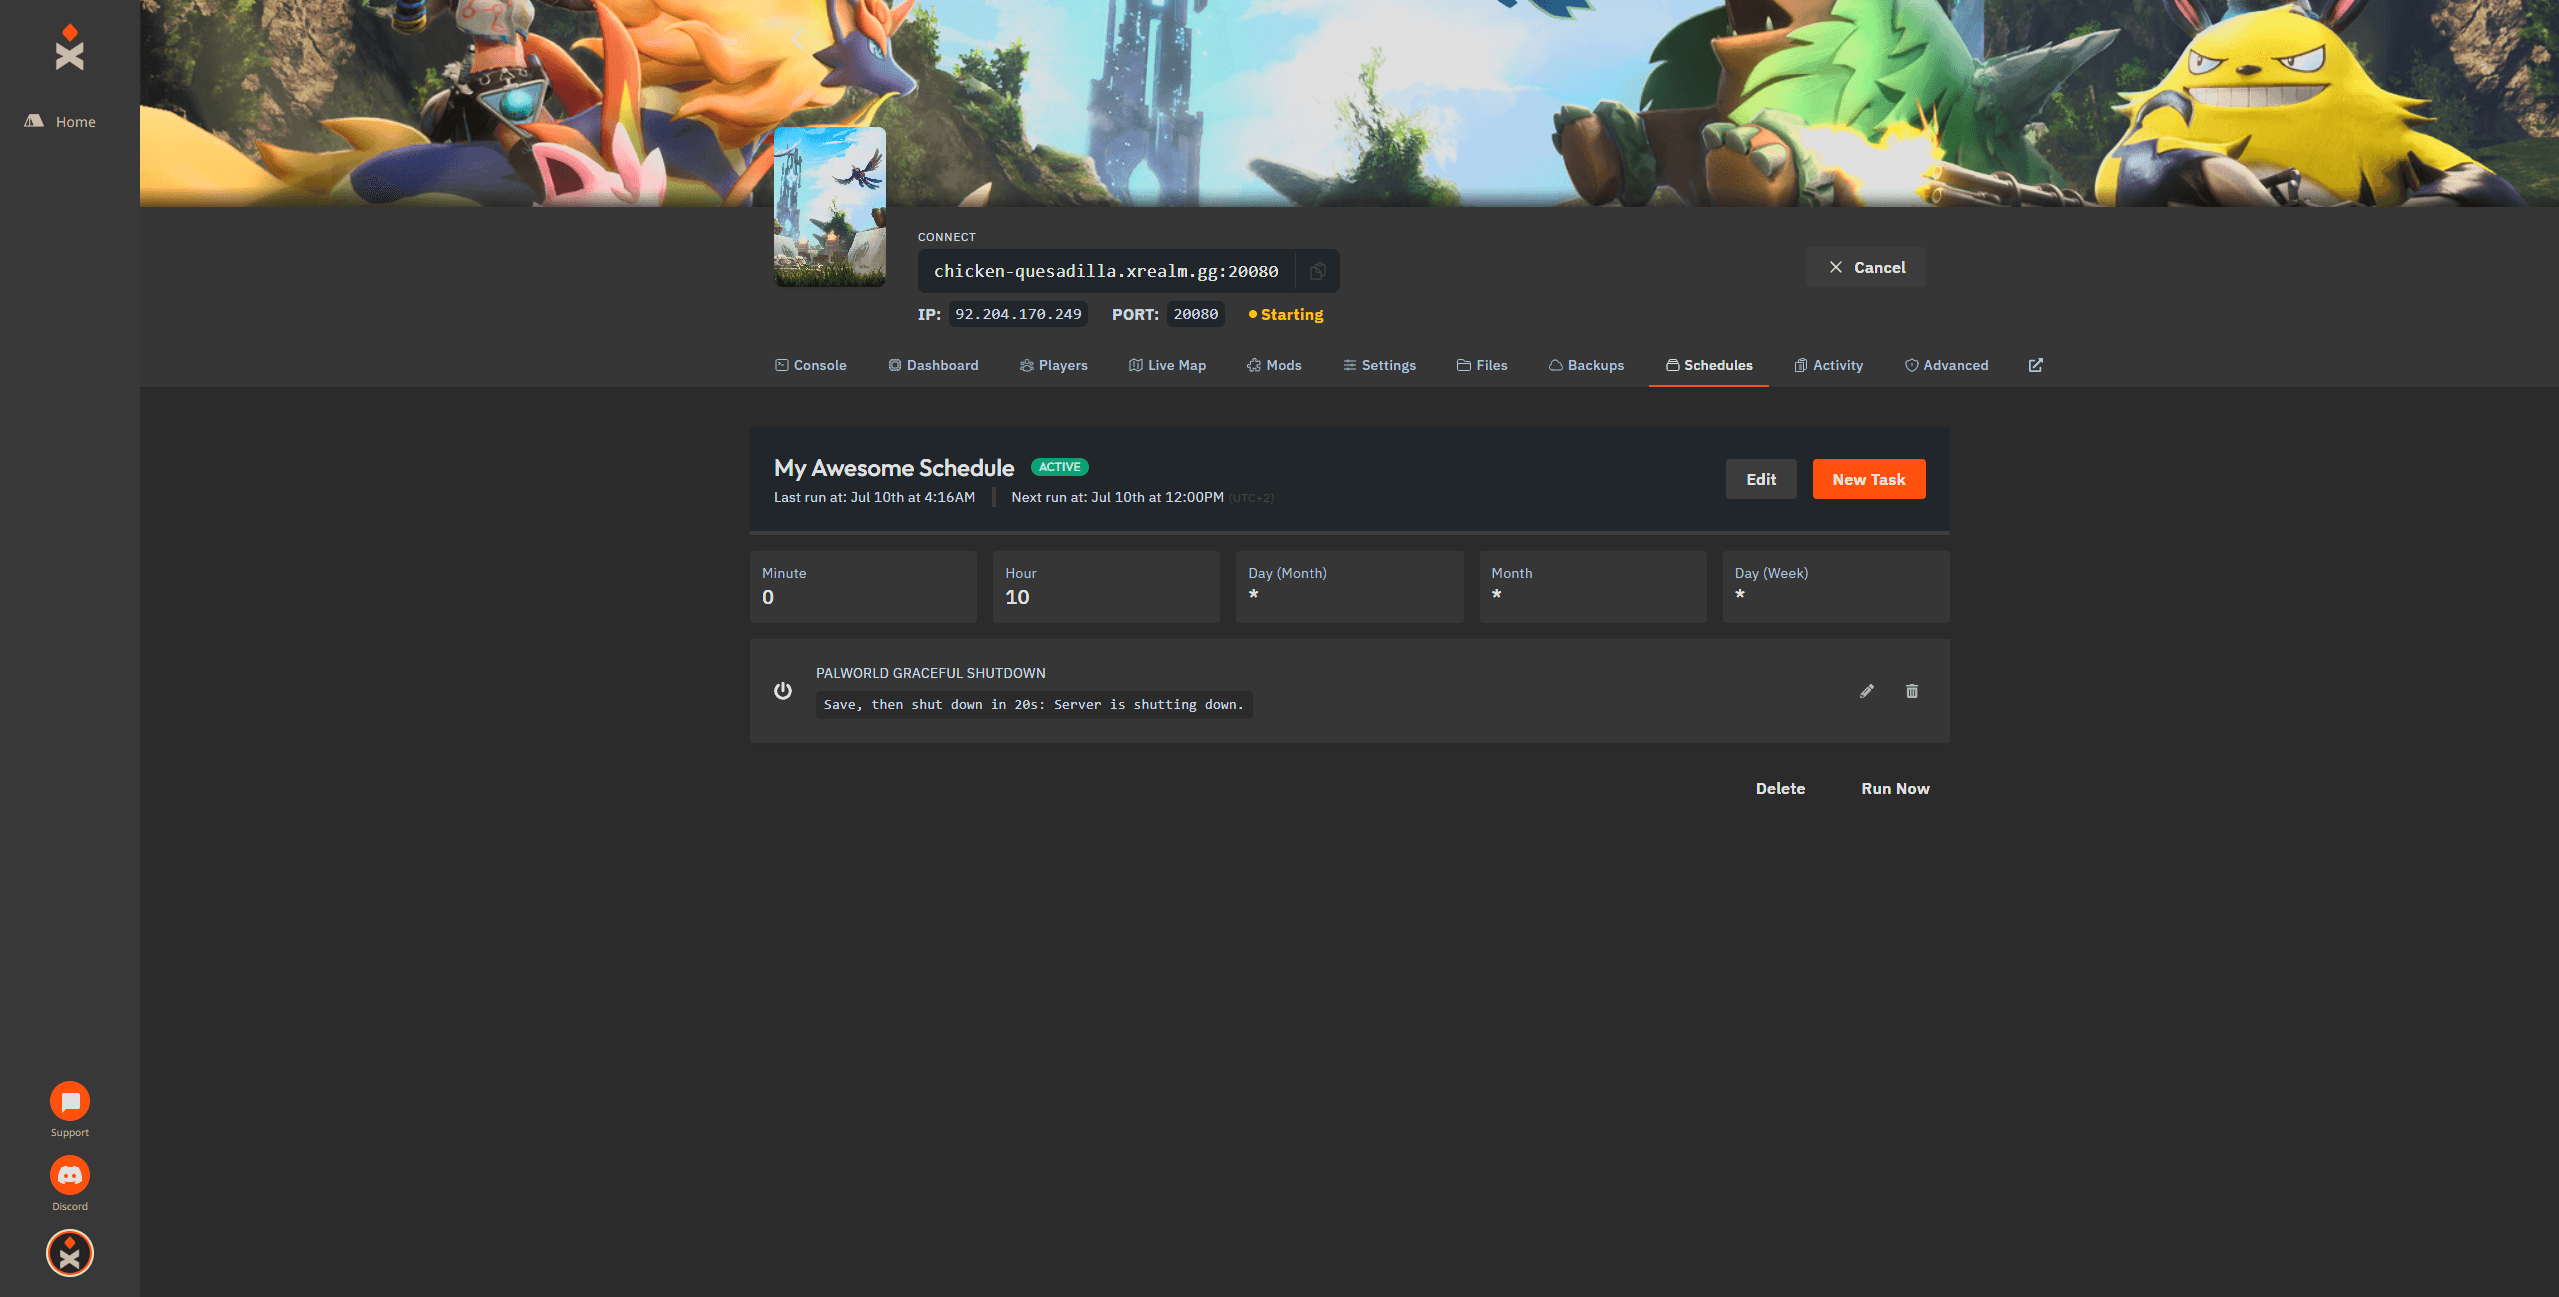Add a New Task to schedule
Viewport: 2559px width, 1297px height.
coord(1869,479)
